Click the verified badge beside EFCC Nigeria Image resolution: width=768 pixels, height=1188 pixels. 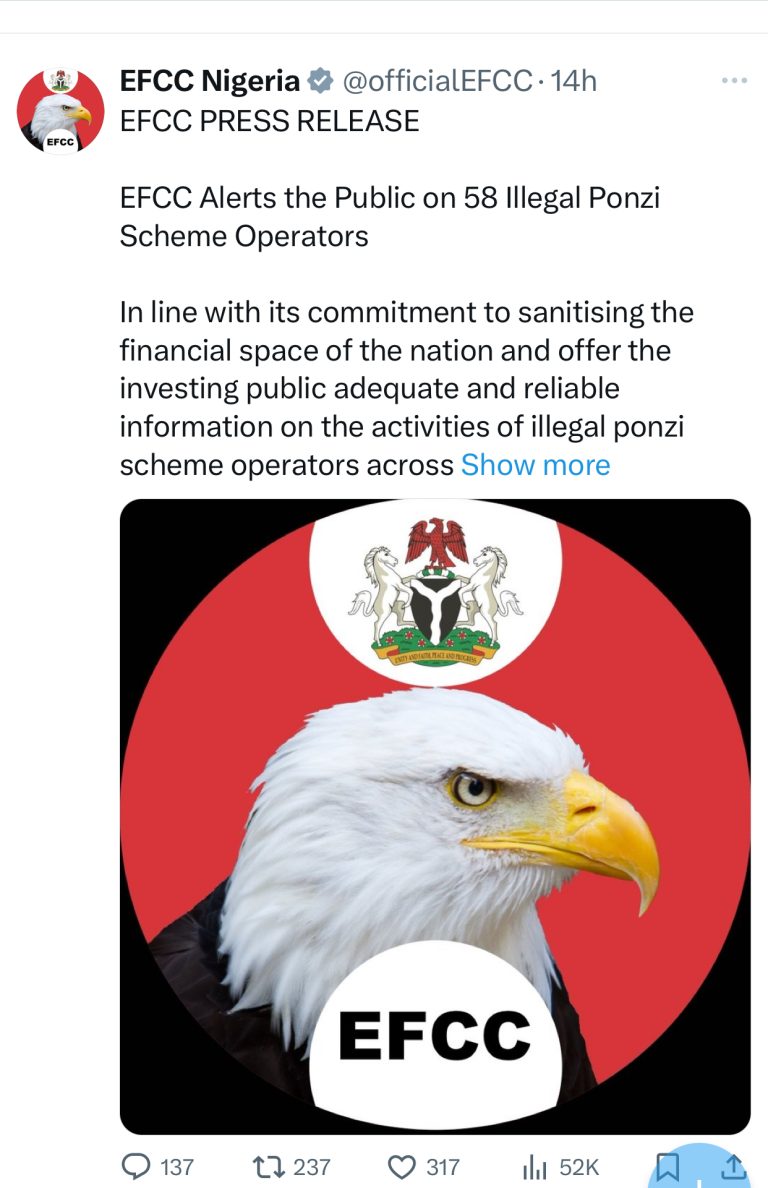coord(320,80)
